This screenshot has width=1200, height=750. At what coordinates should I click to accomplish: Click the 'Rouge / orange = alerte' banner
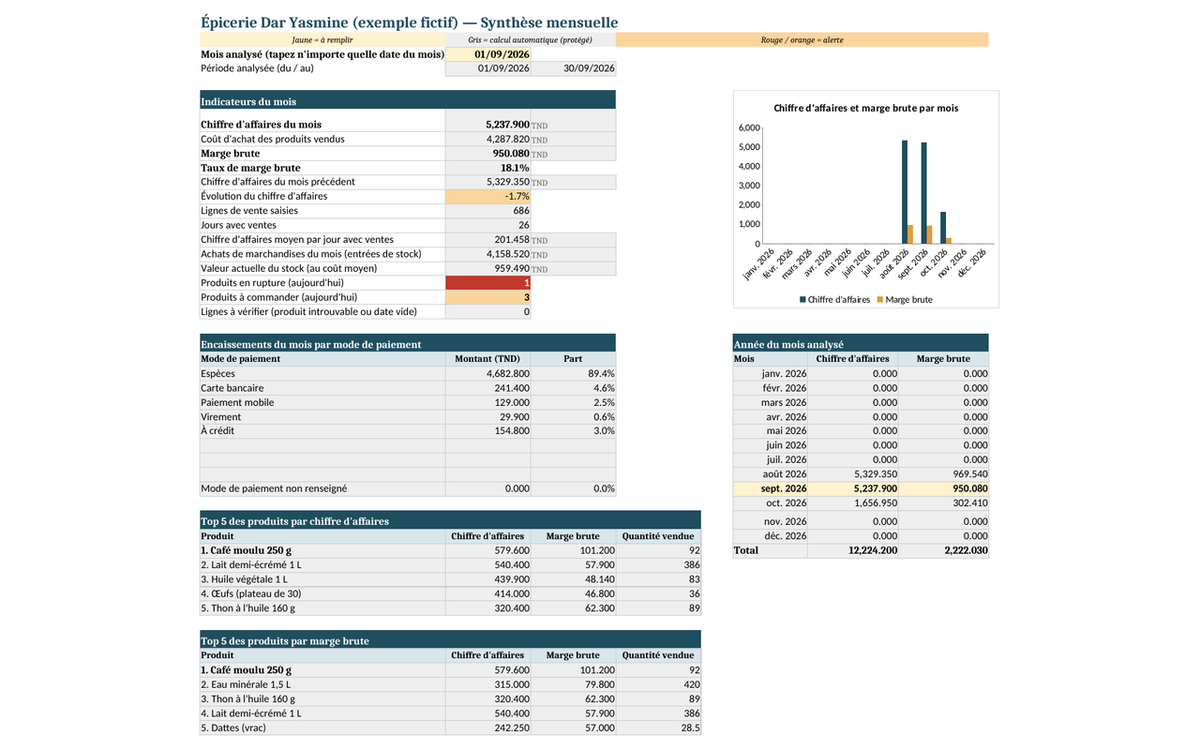(802, 40)
